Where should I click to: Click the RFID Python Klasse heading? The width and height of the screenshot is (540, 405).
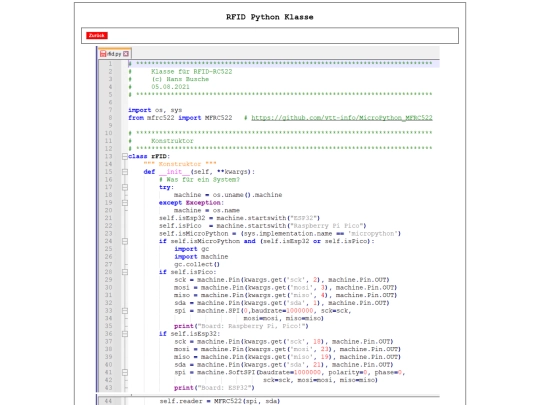click(x=270, y=17)
